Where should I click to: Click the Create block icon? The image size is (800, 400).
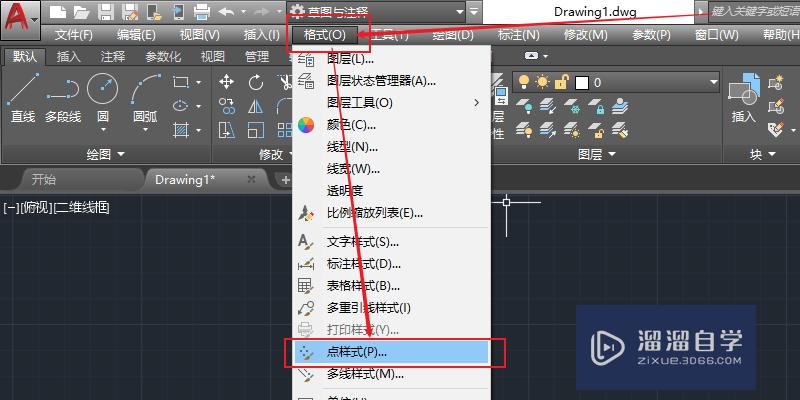(x=775, y=82)
